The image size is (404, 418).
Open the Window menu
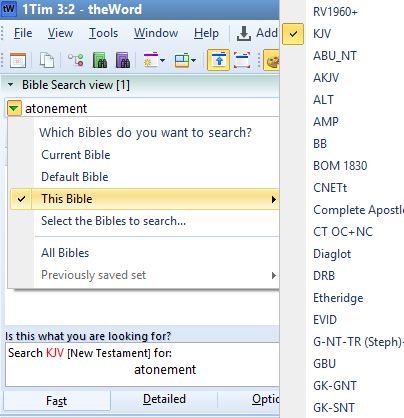[x=156, y=33]
